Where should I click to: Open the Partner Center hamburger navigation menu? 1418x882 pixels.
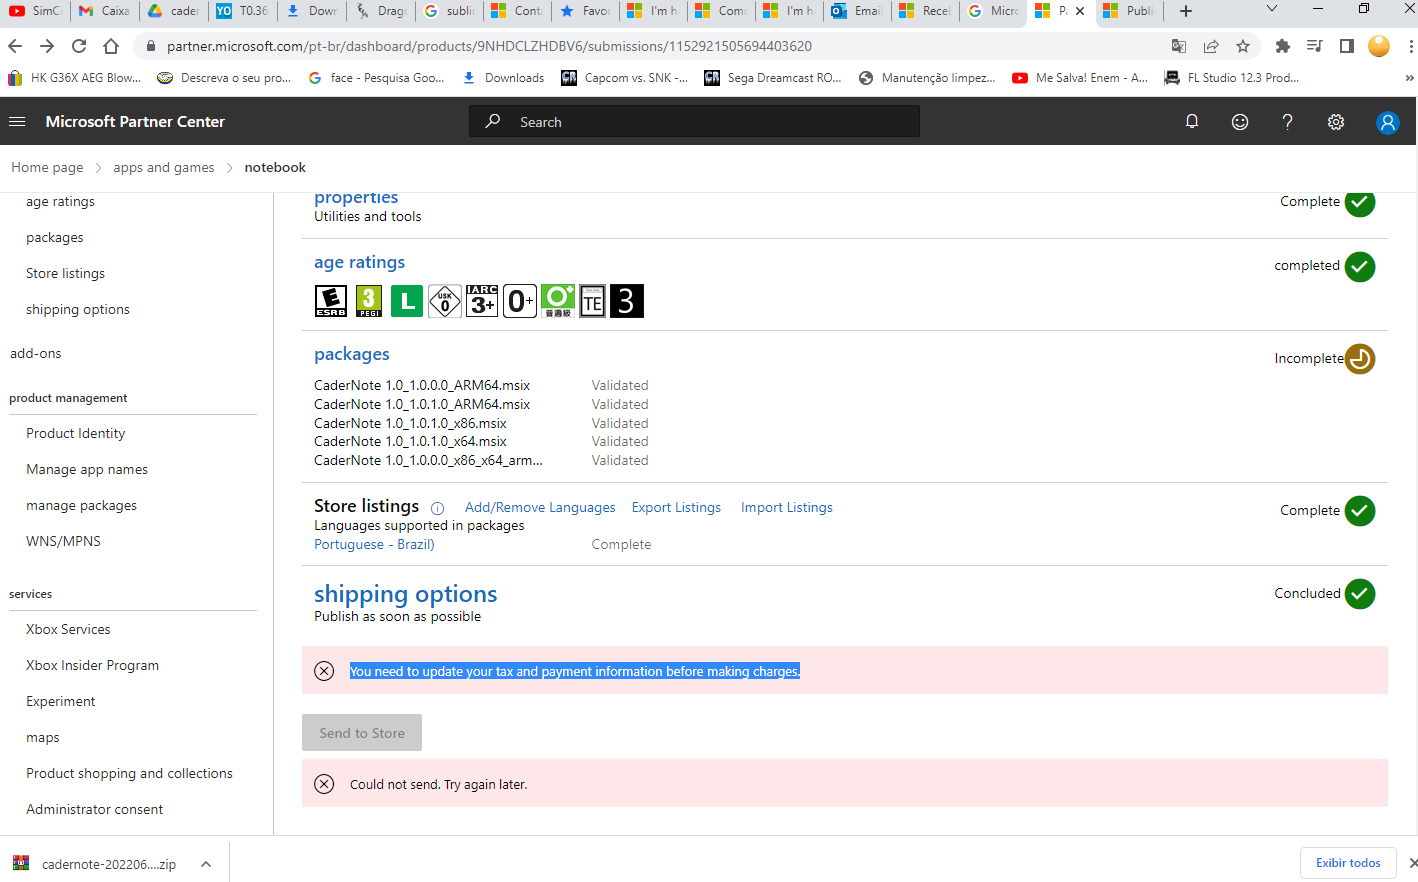tap(16, 121)
